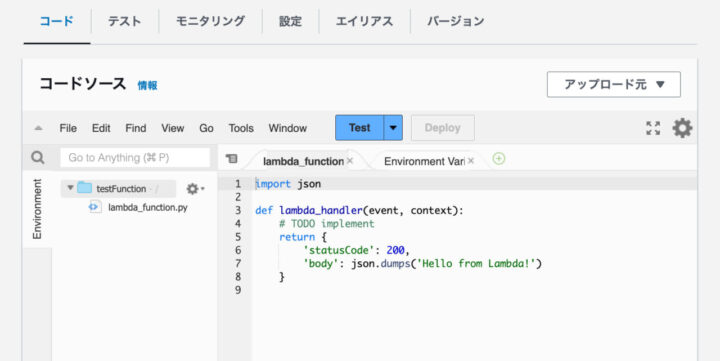Close the lambda_function editor tab

pos(350,161)
